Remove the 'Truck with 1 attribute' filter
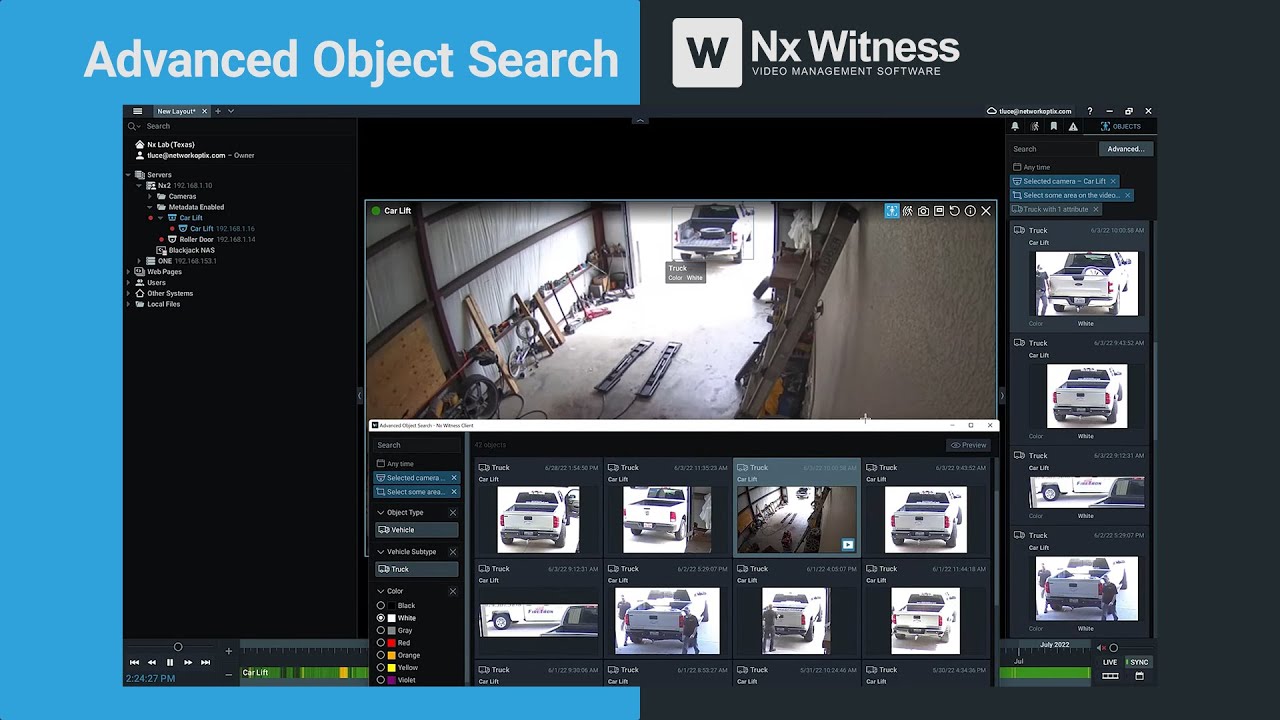The height and width of the screenshot is (720, 1280). click(1096, 209)
